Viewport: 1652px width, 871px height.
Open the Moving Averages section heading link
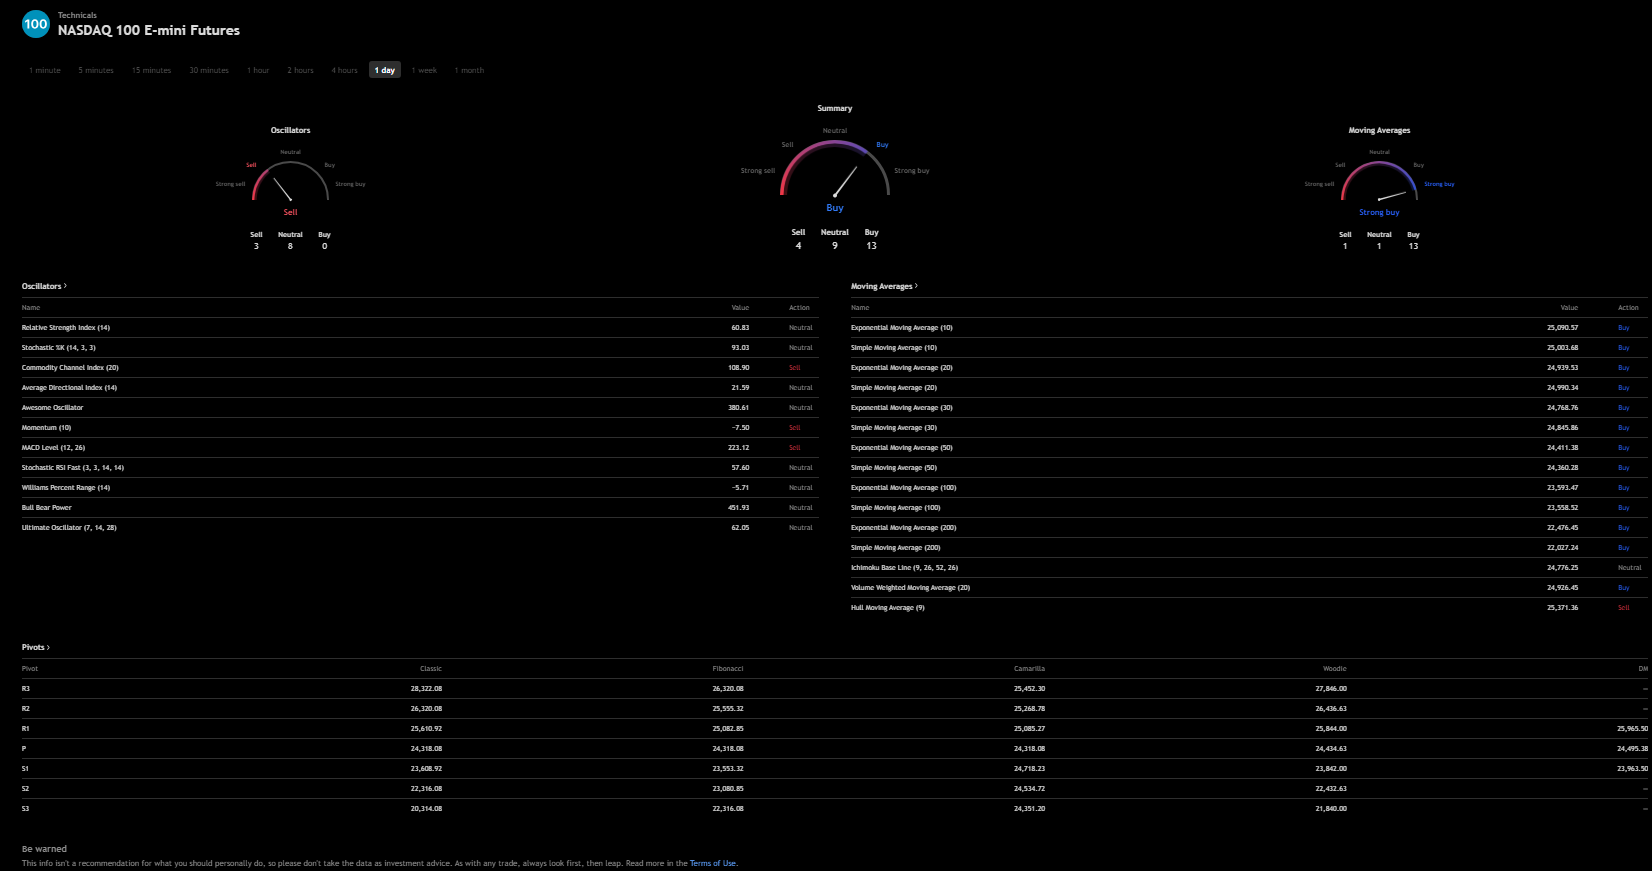[884, 286]
